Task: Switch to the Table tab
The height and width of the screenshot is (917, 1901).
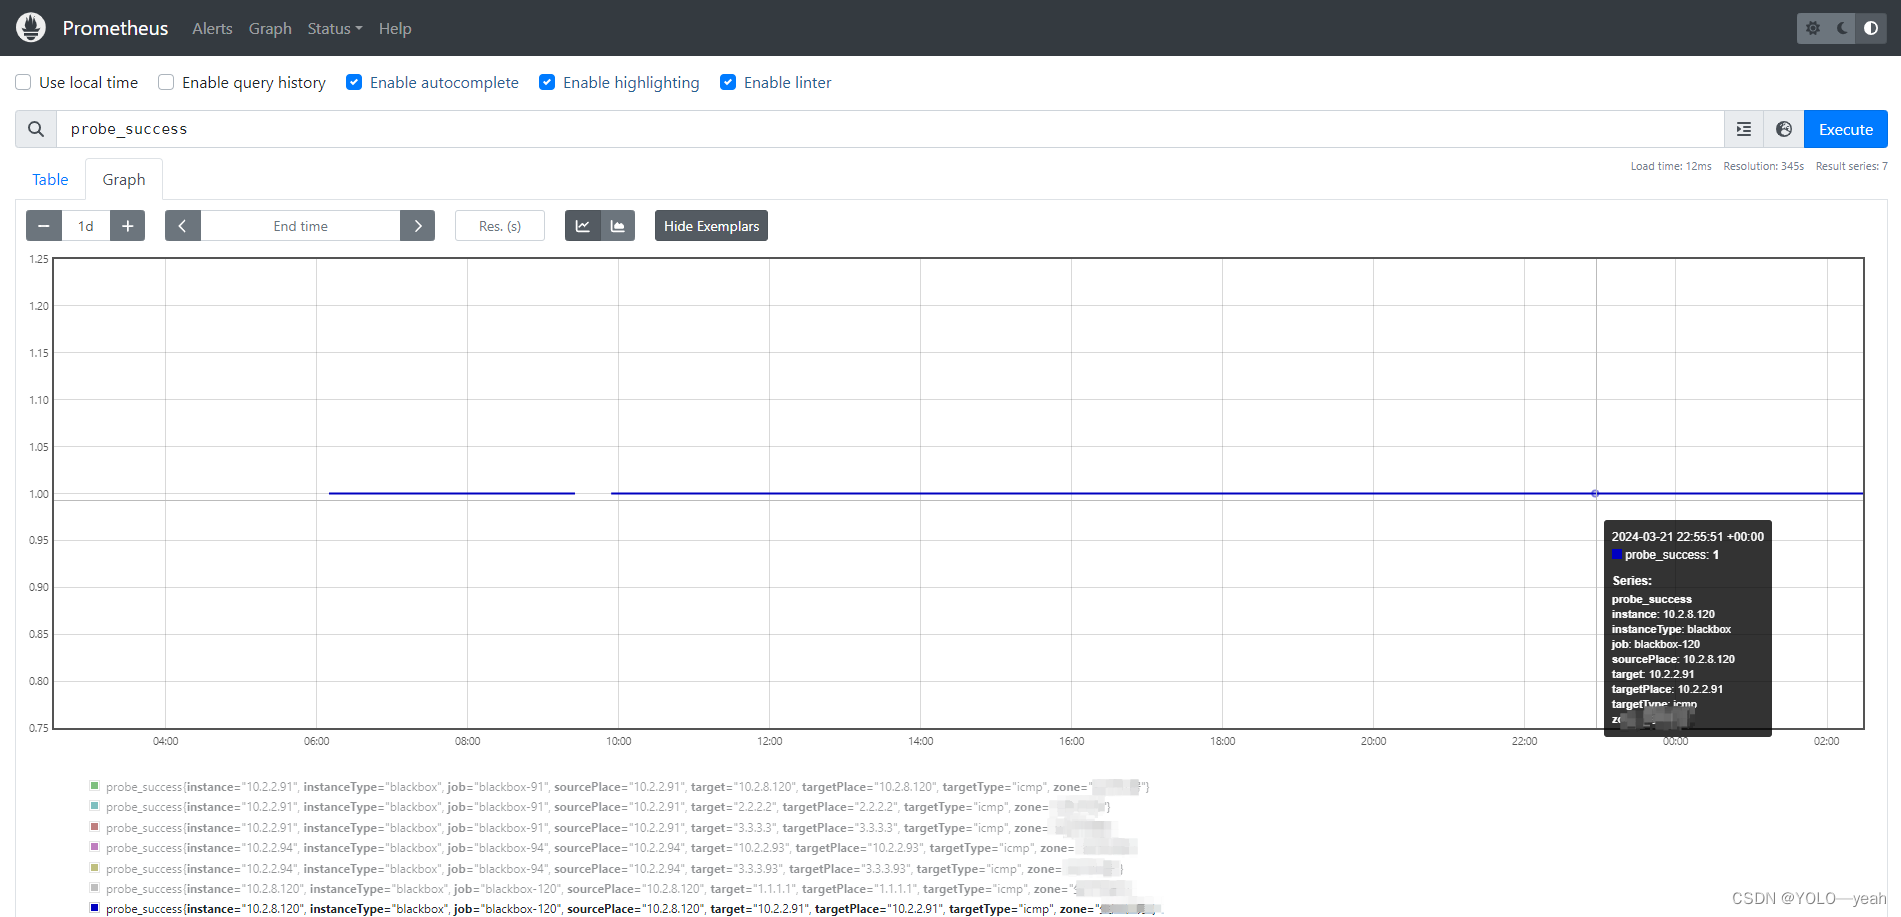Action: 50,179
